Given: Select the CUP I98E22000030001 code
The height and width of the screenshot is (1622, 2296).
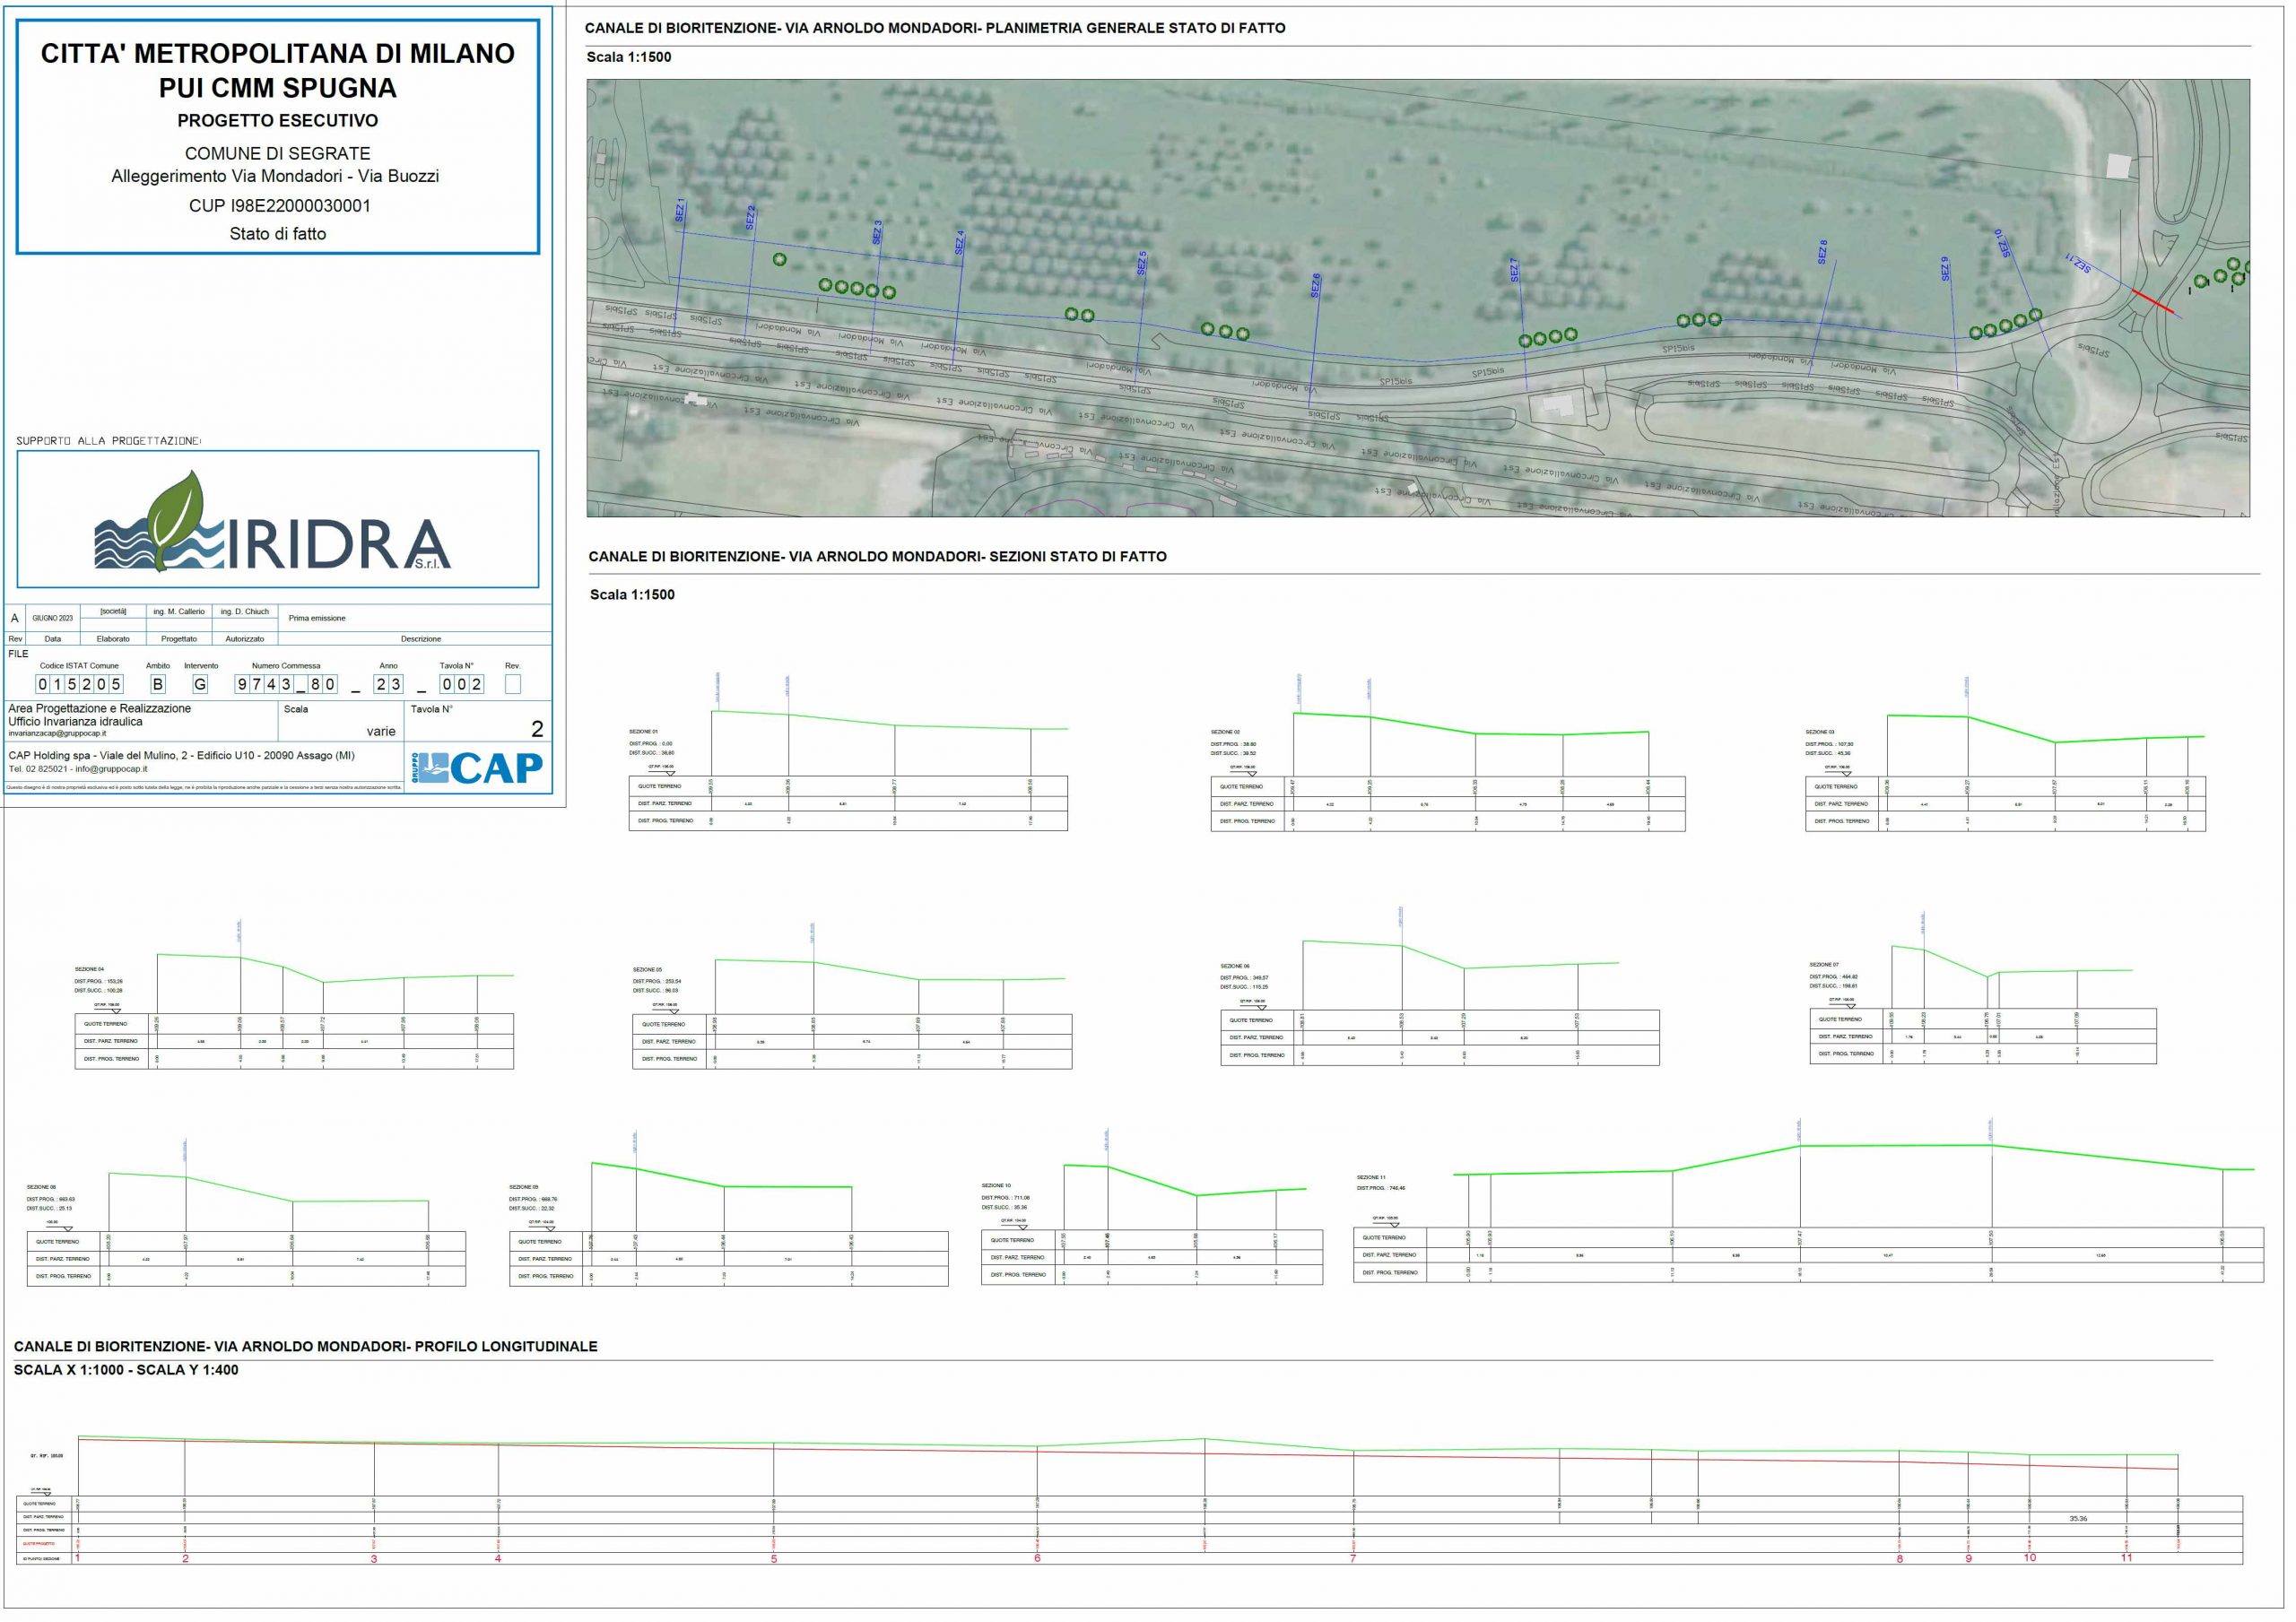Looking at the screenshot, I should coord(280,207).
